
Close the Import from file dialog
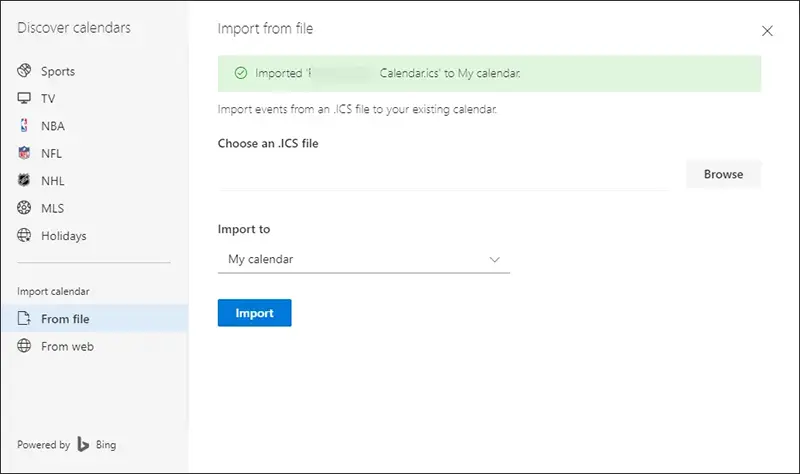[767, 31]
